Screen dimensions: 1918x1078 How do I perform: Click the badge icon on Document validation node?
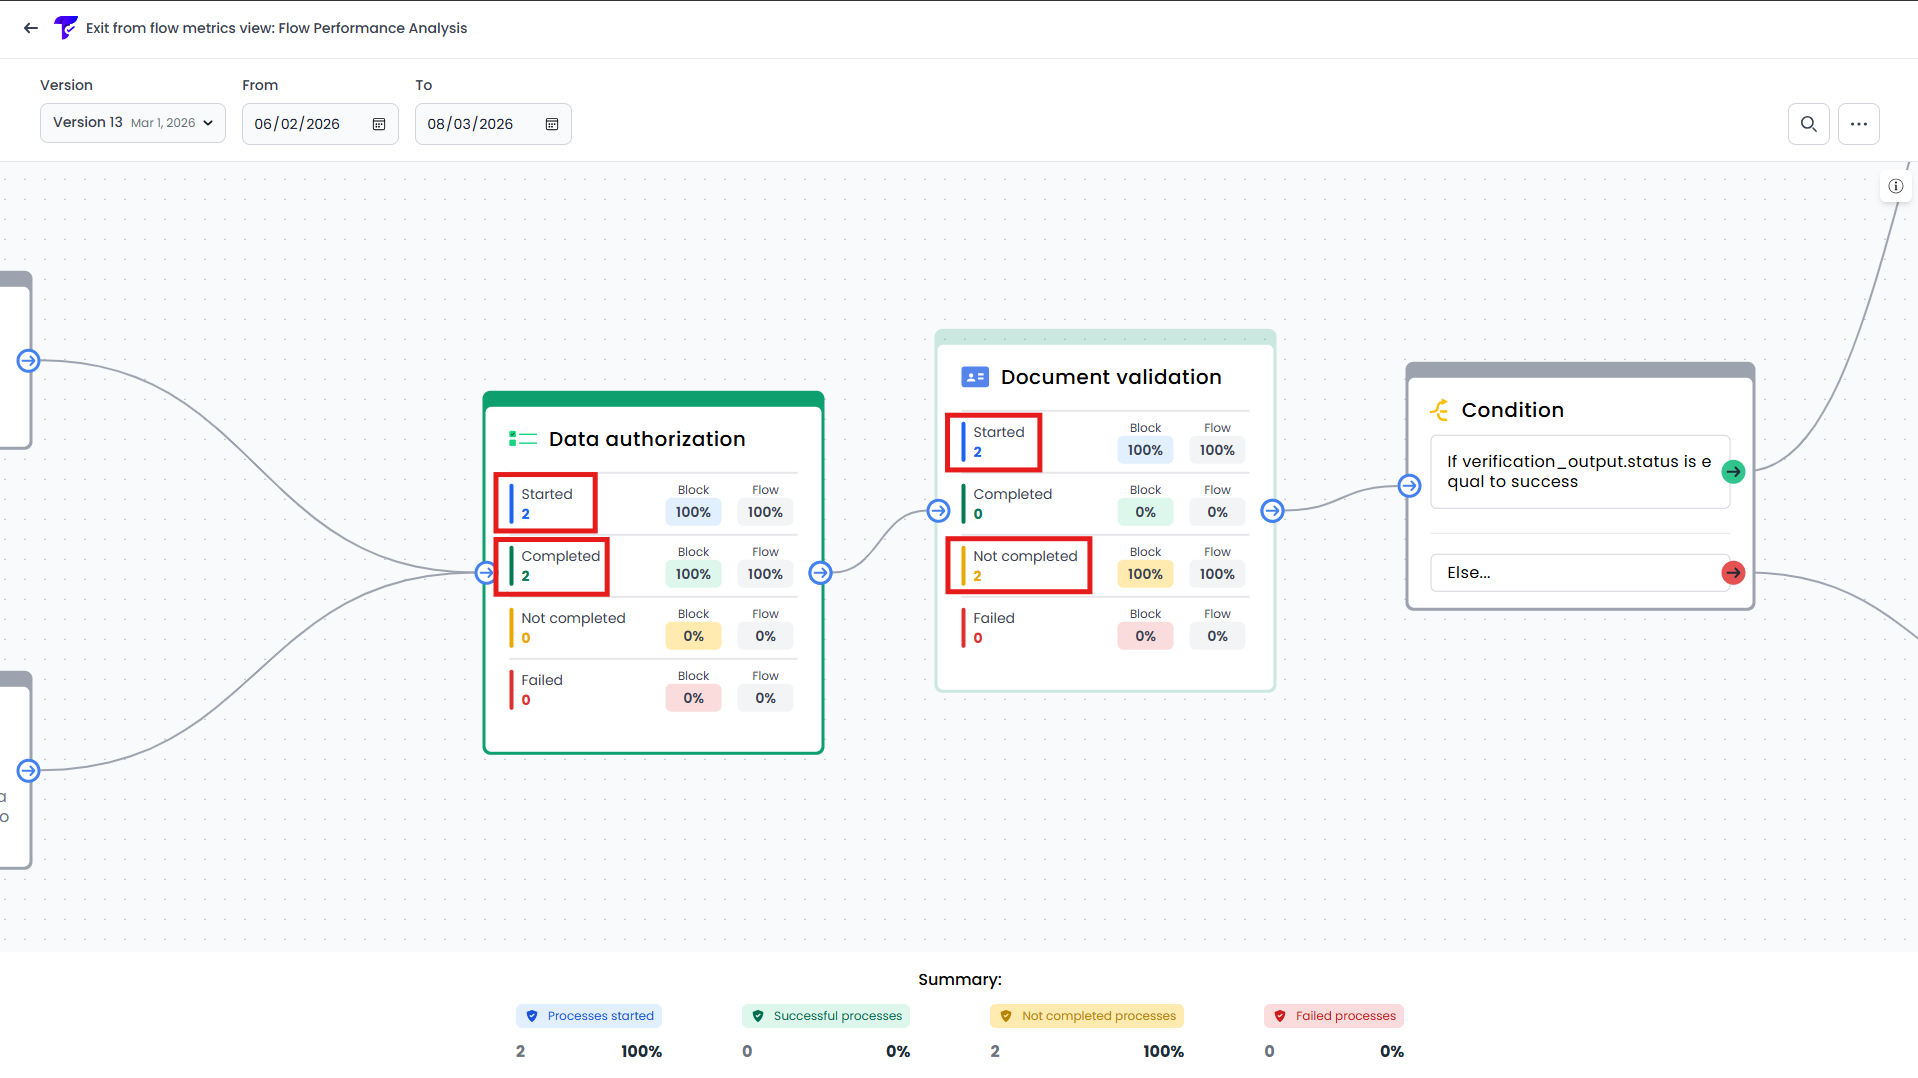pyautogui.click(x=974, y=377)
